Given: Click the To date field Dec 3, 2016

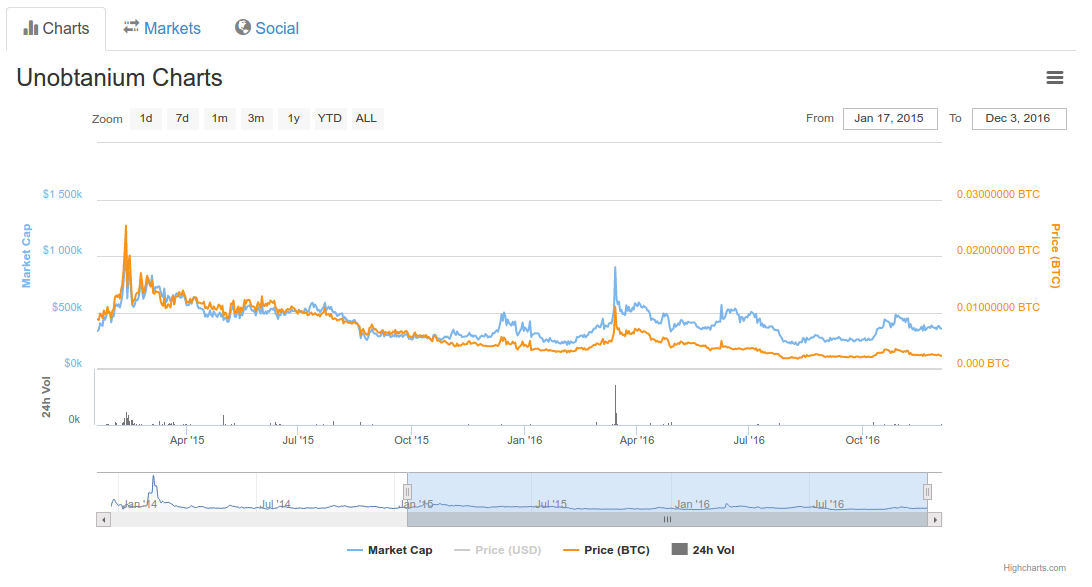Looking at the screenshot, I should click(x=1018, y=118).
